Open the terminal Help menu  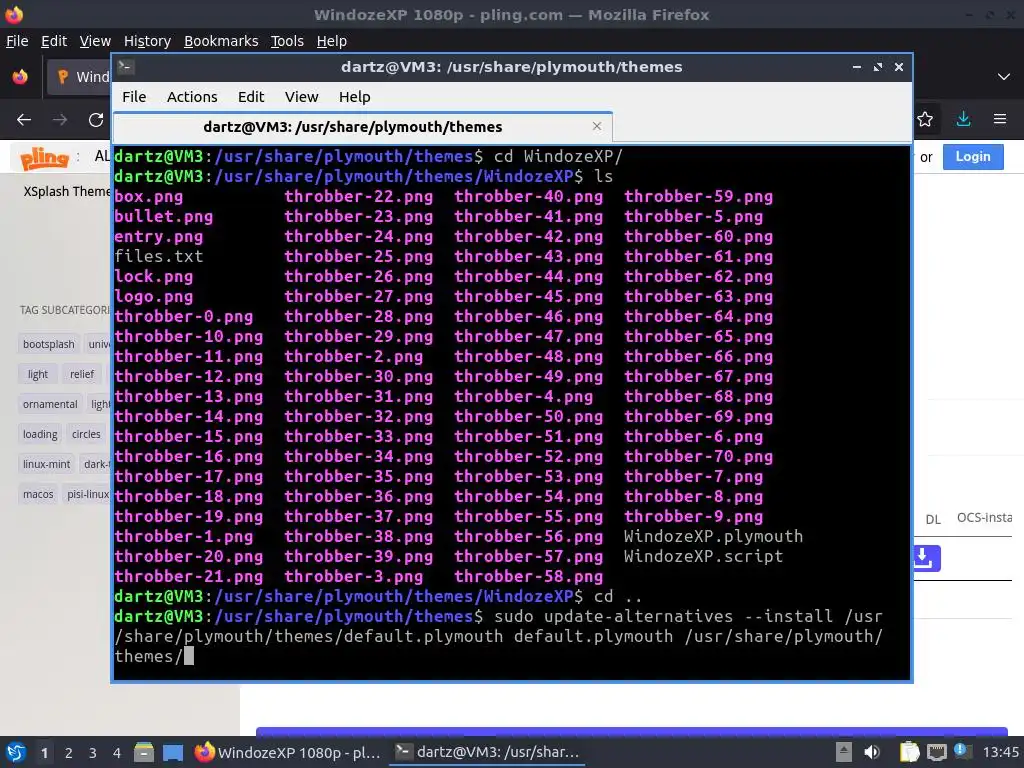pyautogui.click(x=355, y=97)
